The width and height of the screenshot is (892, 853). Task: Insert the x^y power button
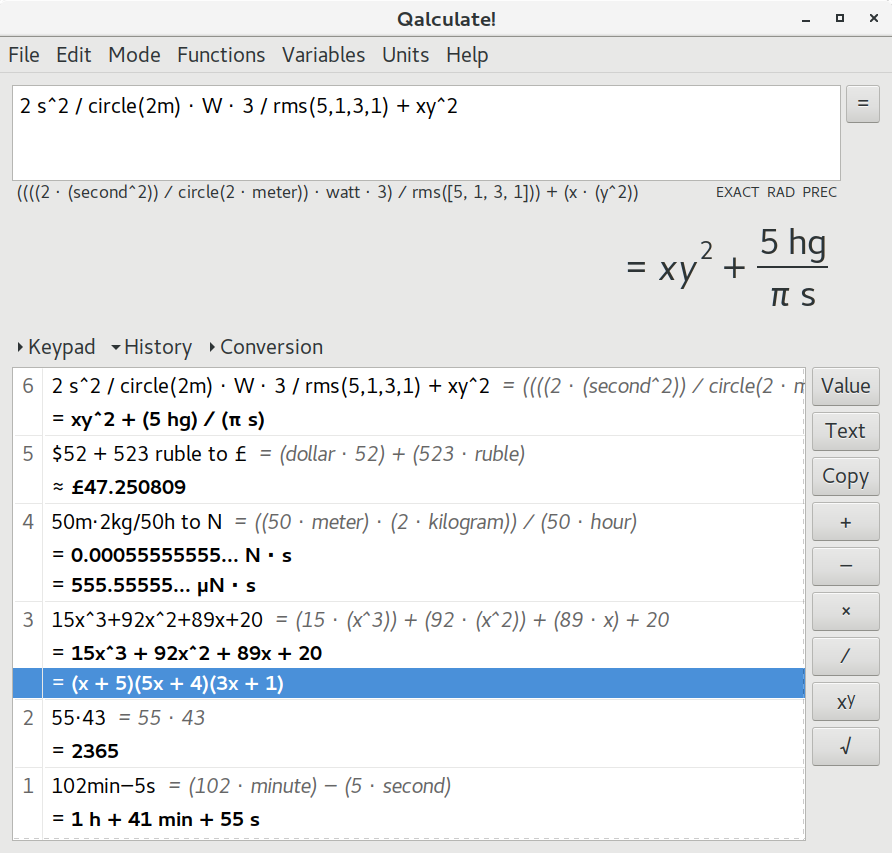(x=845, y=701)
